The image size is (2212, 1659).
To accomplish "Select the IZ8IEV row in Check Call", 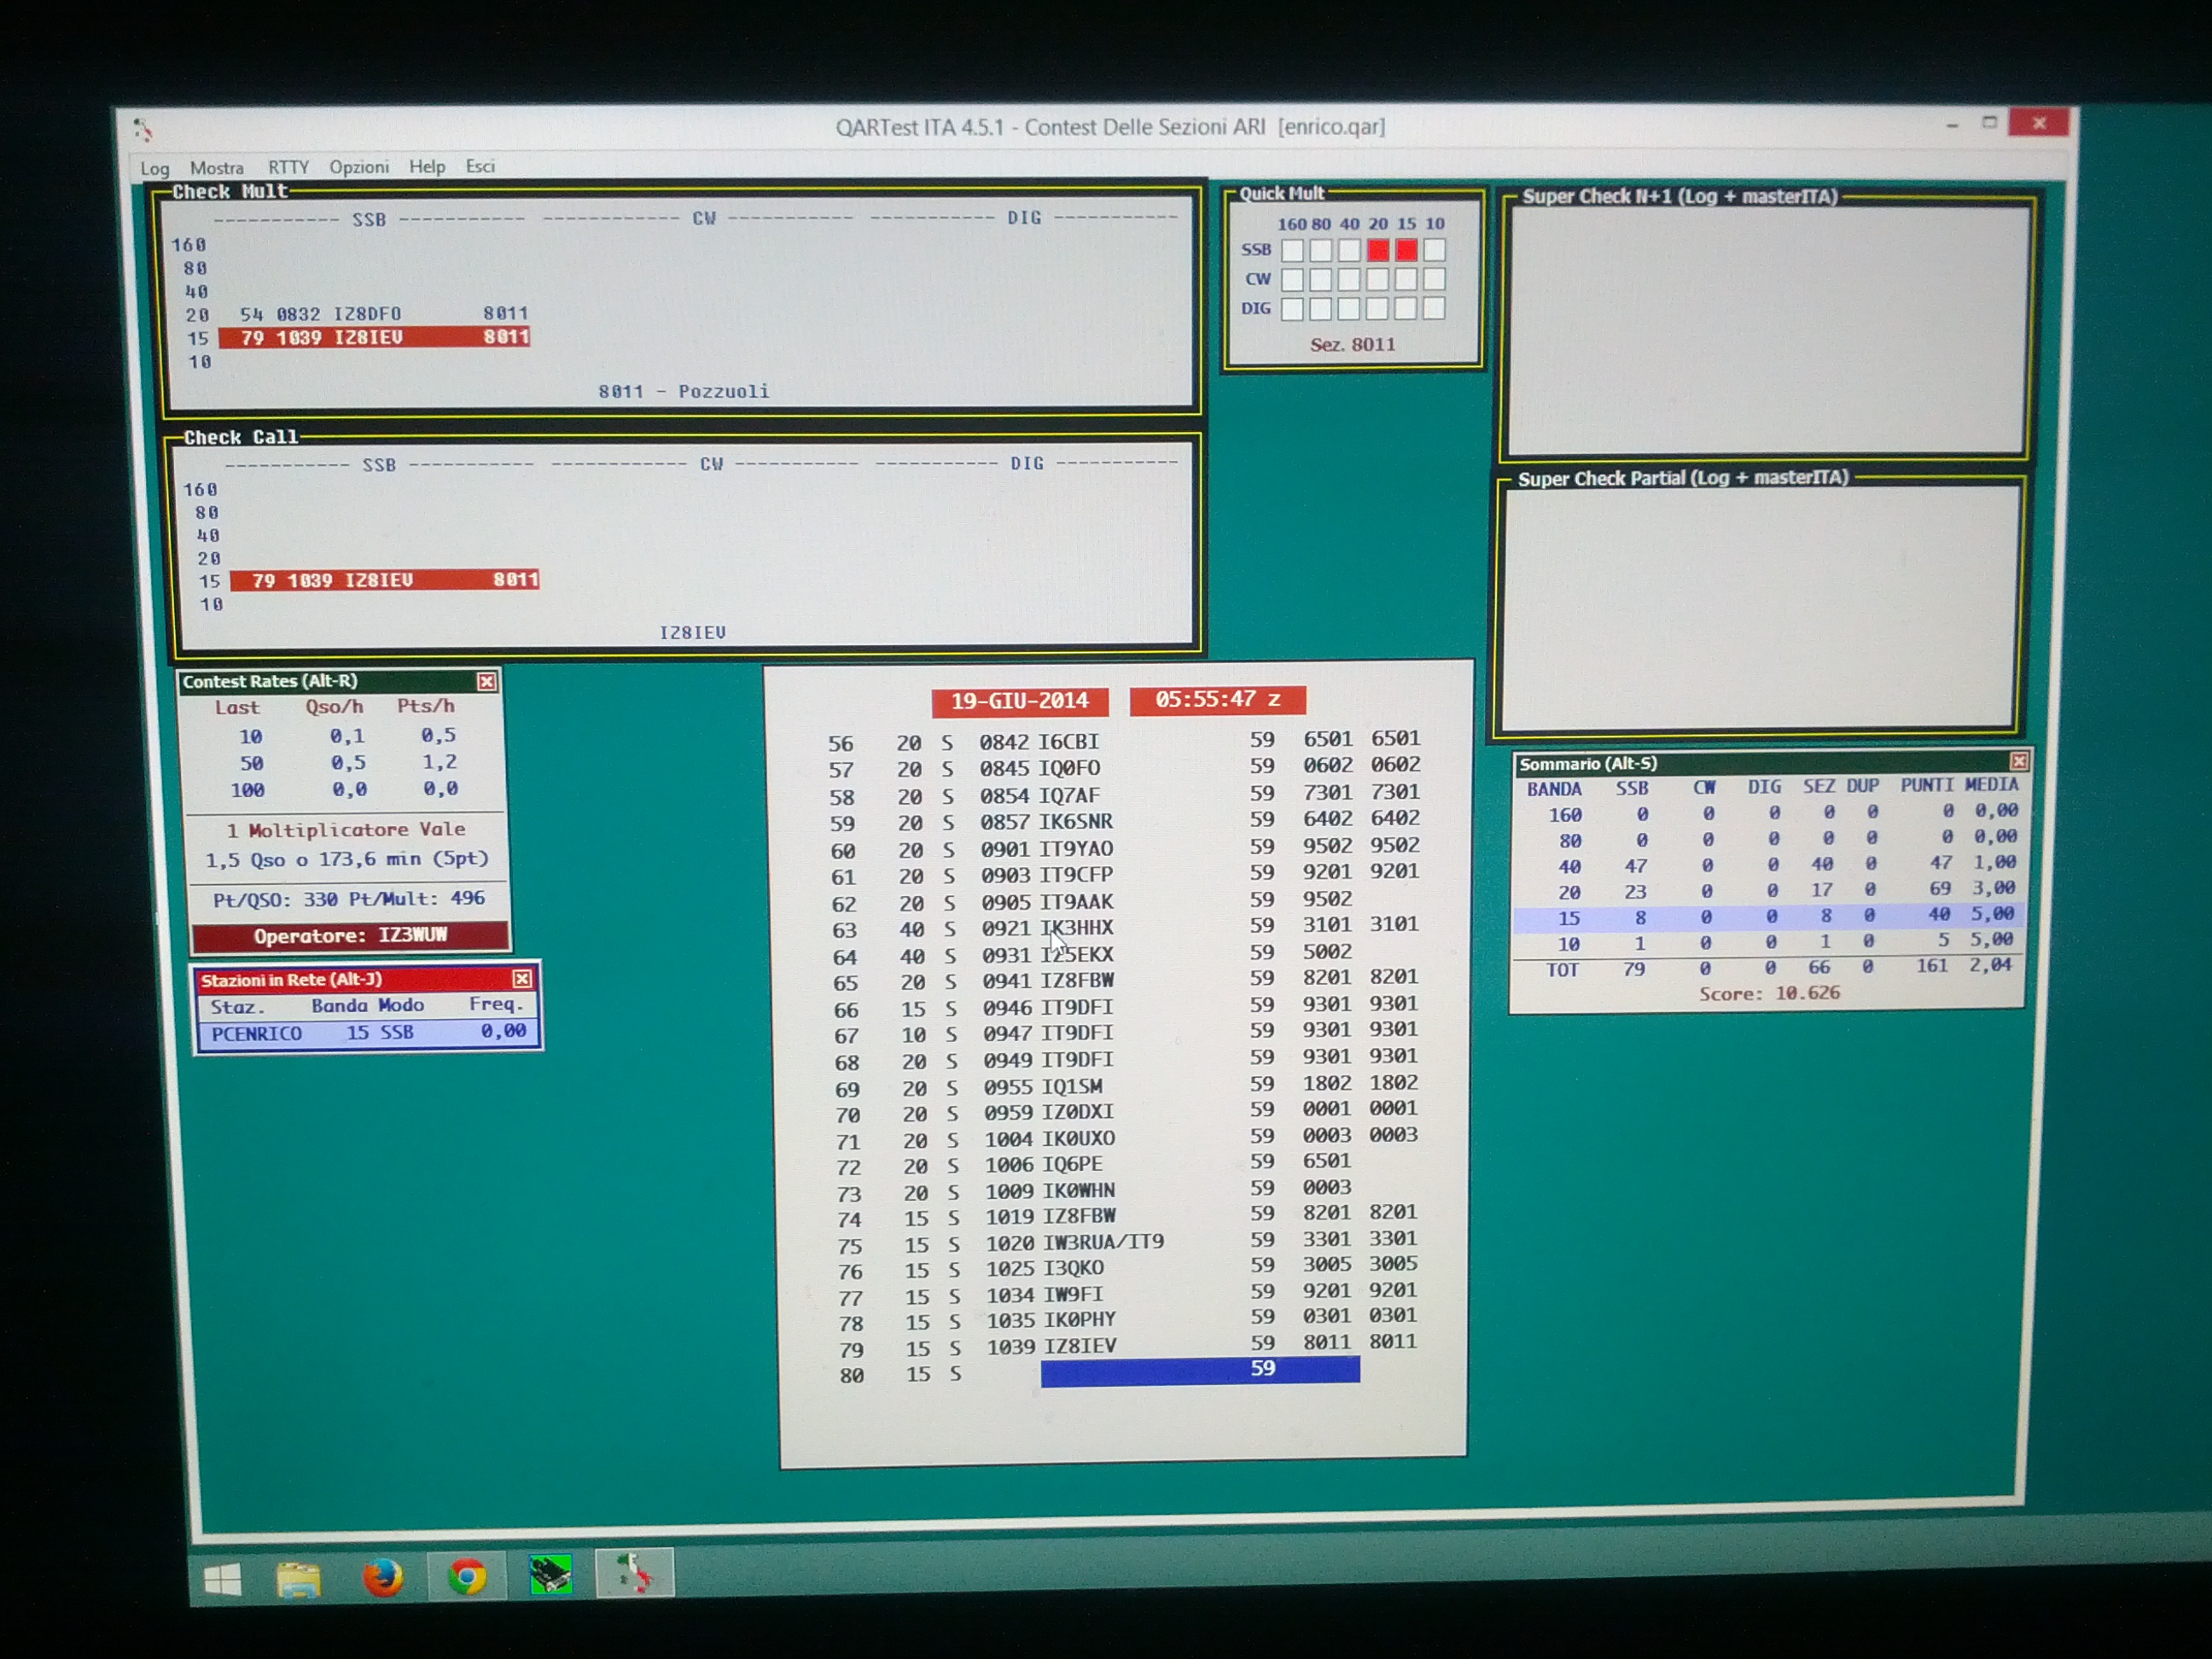I will (384, 580).
